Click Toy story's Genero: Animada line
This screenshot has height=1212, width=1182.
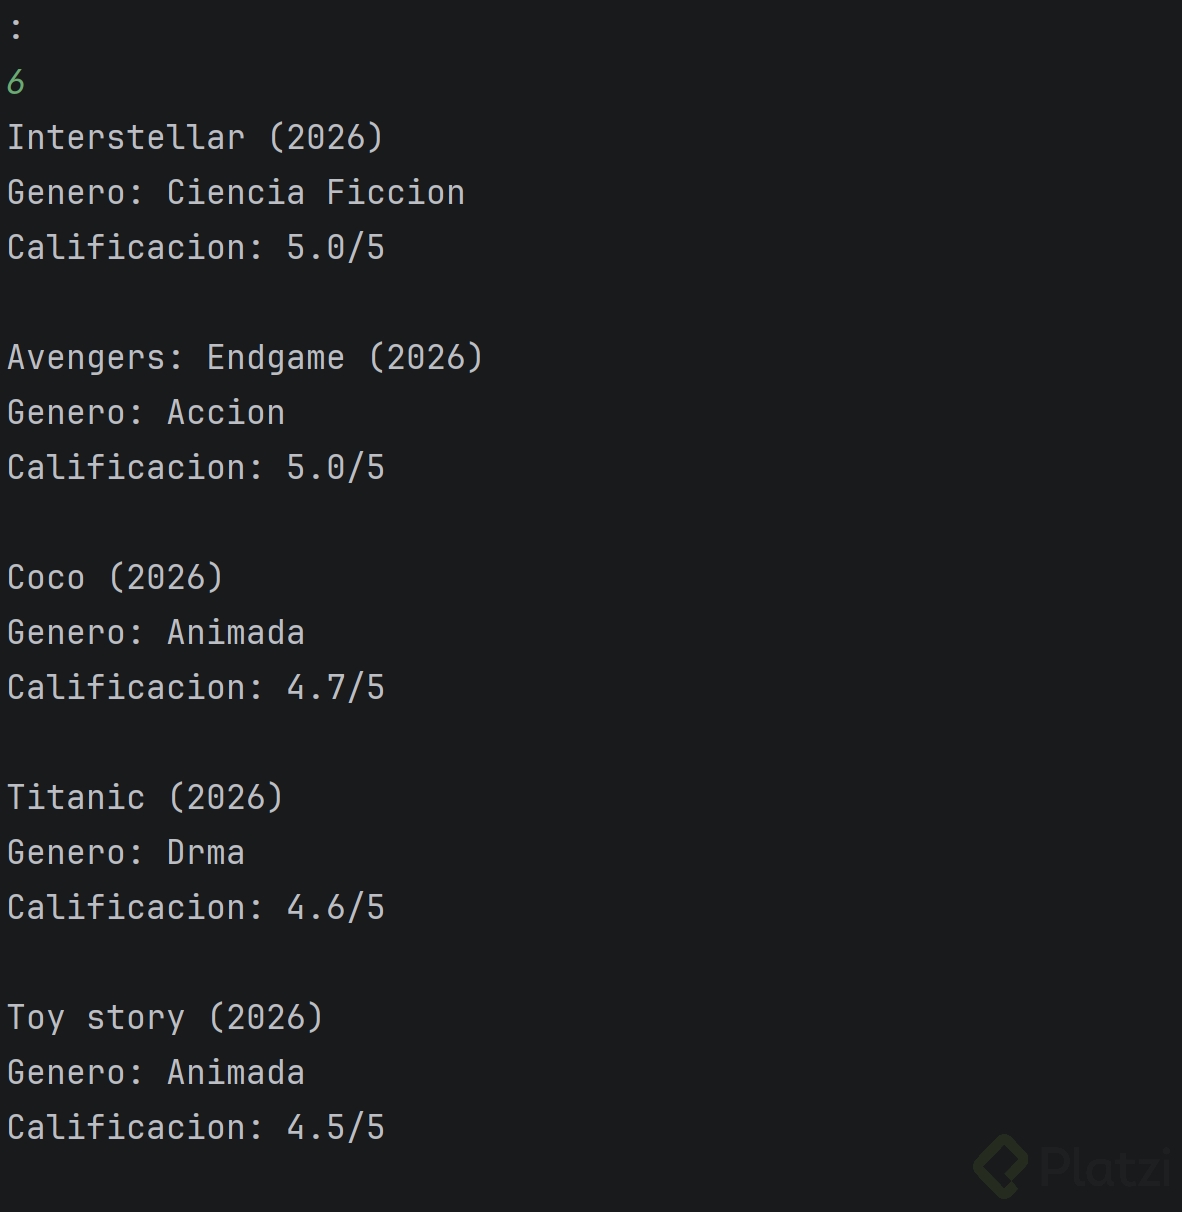(x=156, y=1072)
